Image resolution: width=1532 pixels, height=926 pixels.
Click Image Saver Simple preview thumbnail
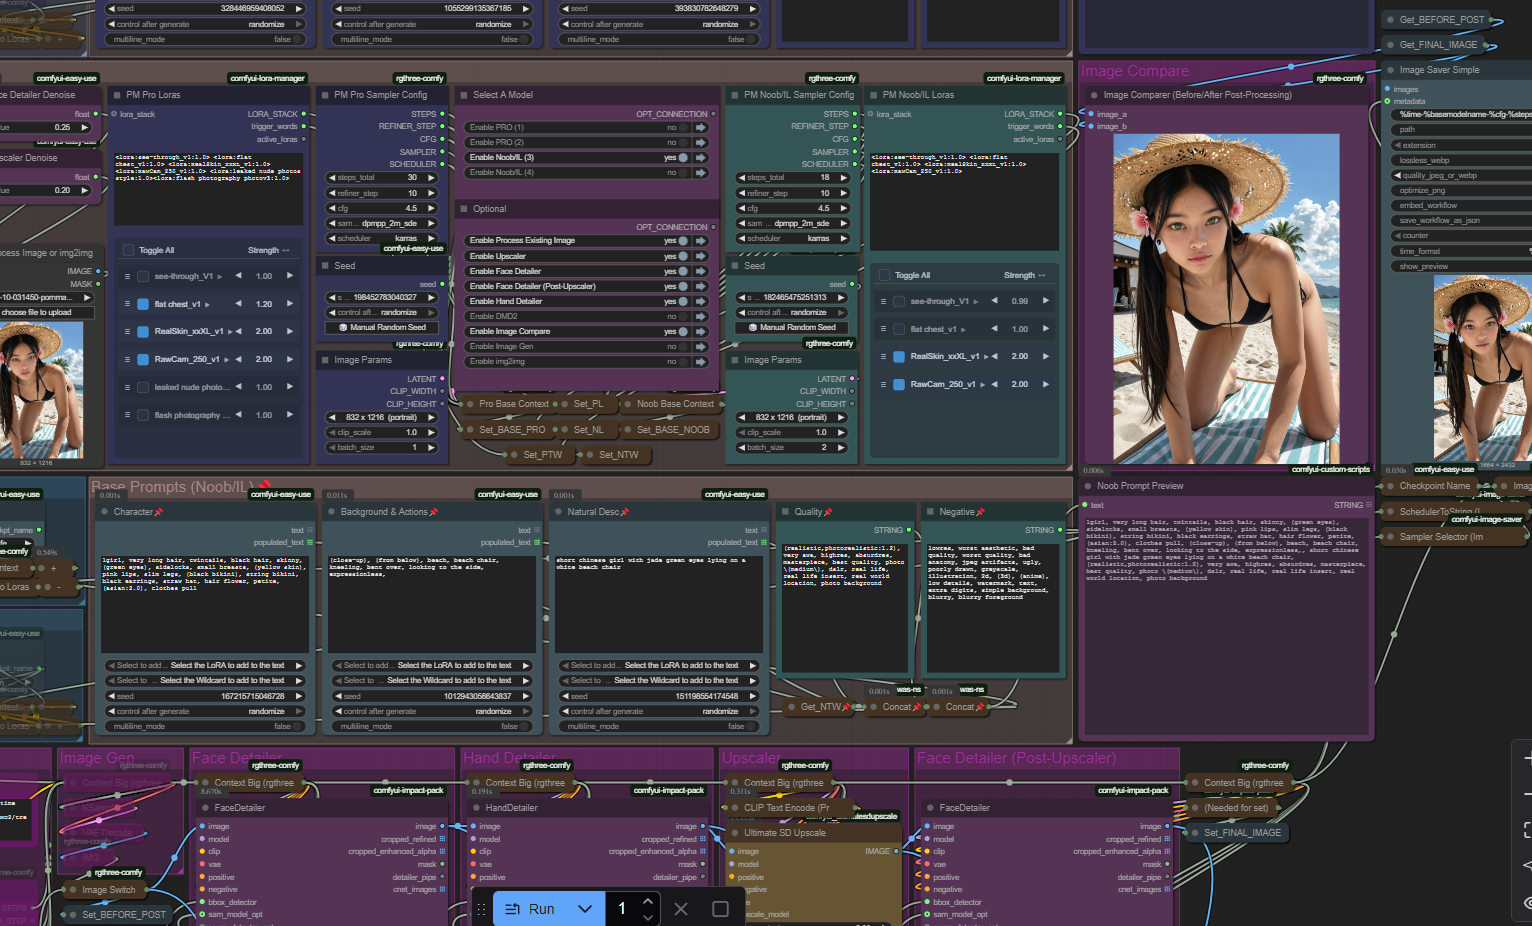(x=1482, y=367)
